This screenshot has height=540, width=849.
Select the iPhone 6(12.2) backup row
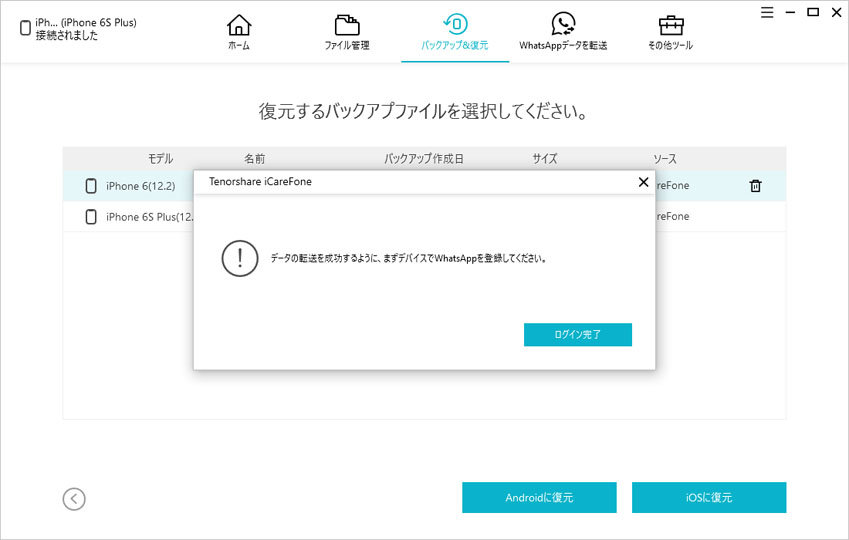tap(424, 186)
